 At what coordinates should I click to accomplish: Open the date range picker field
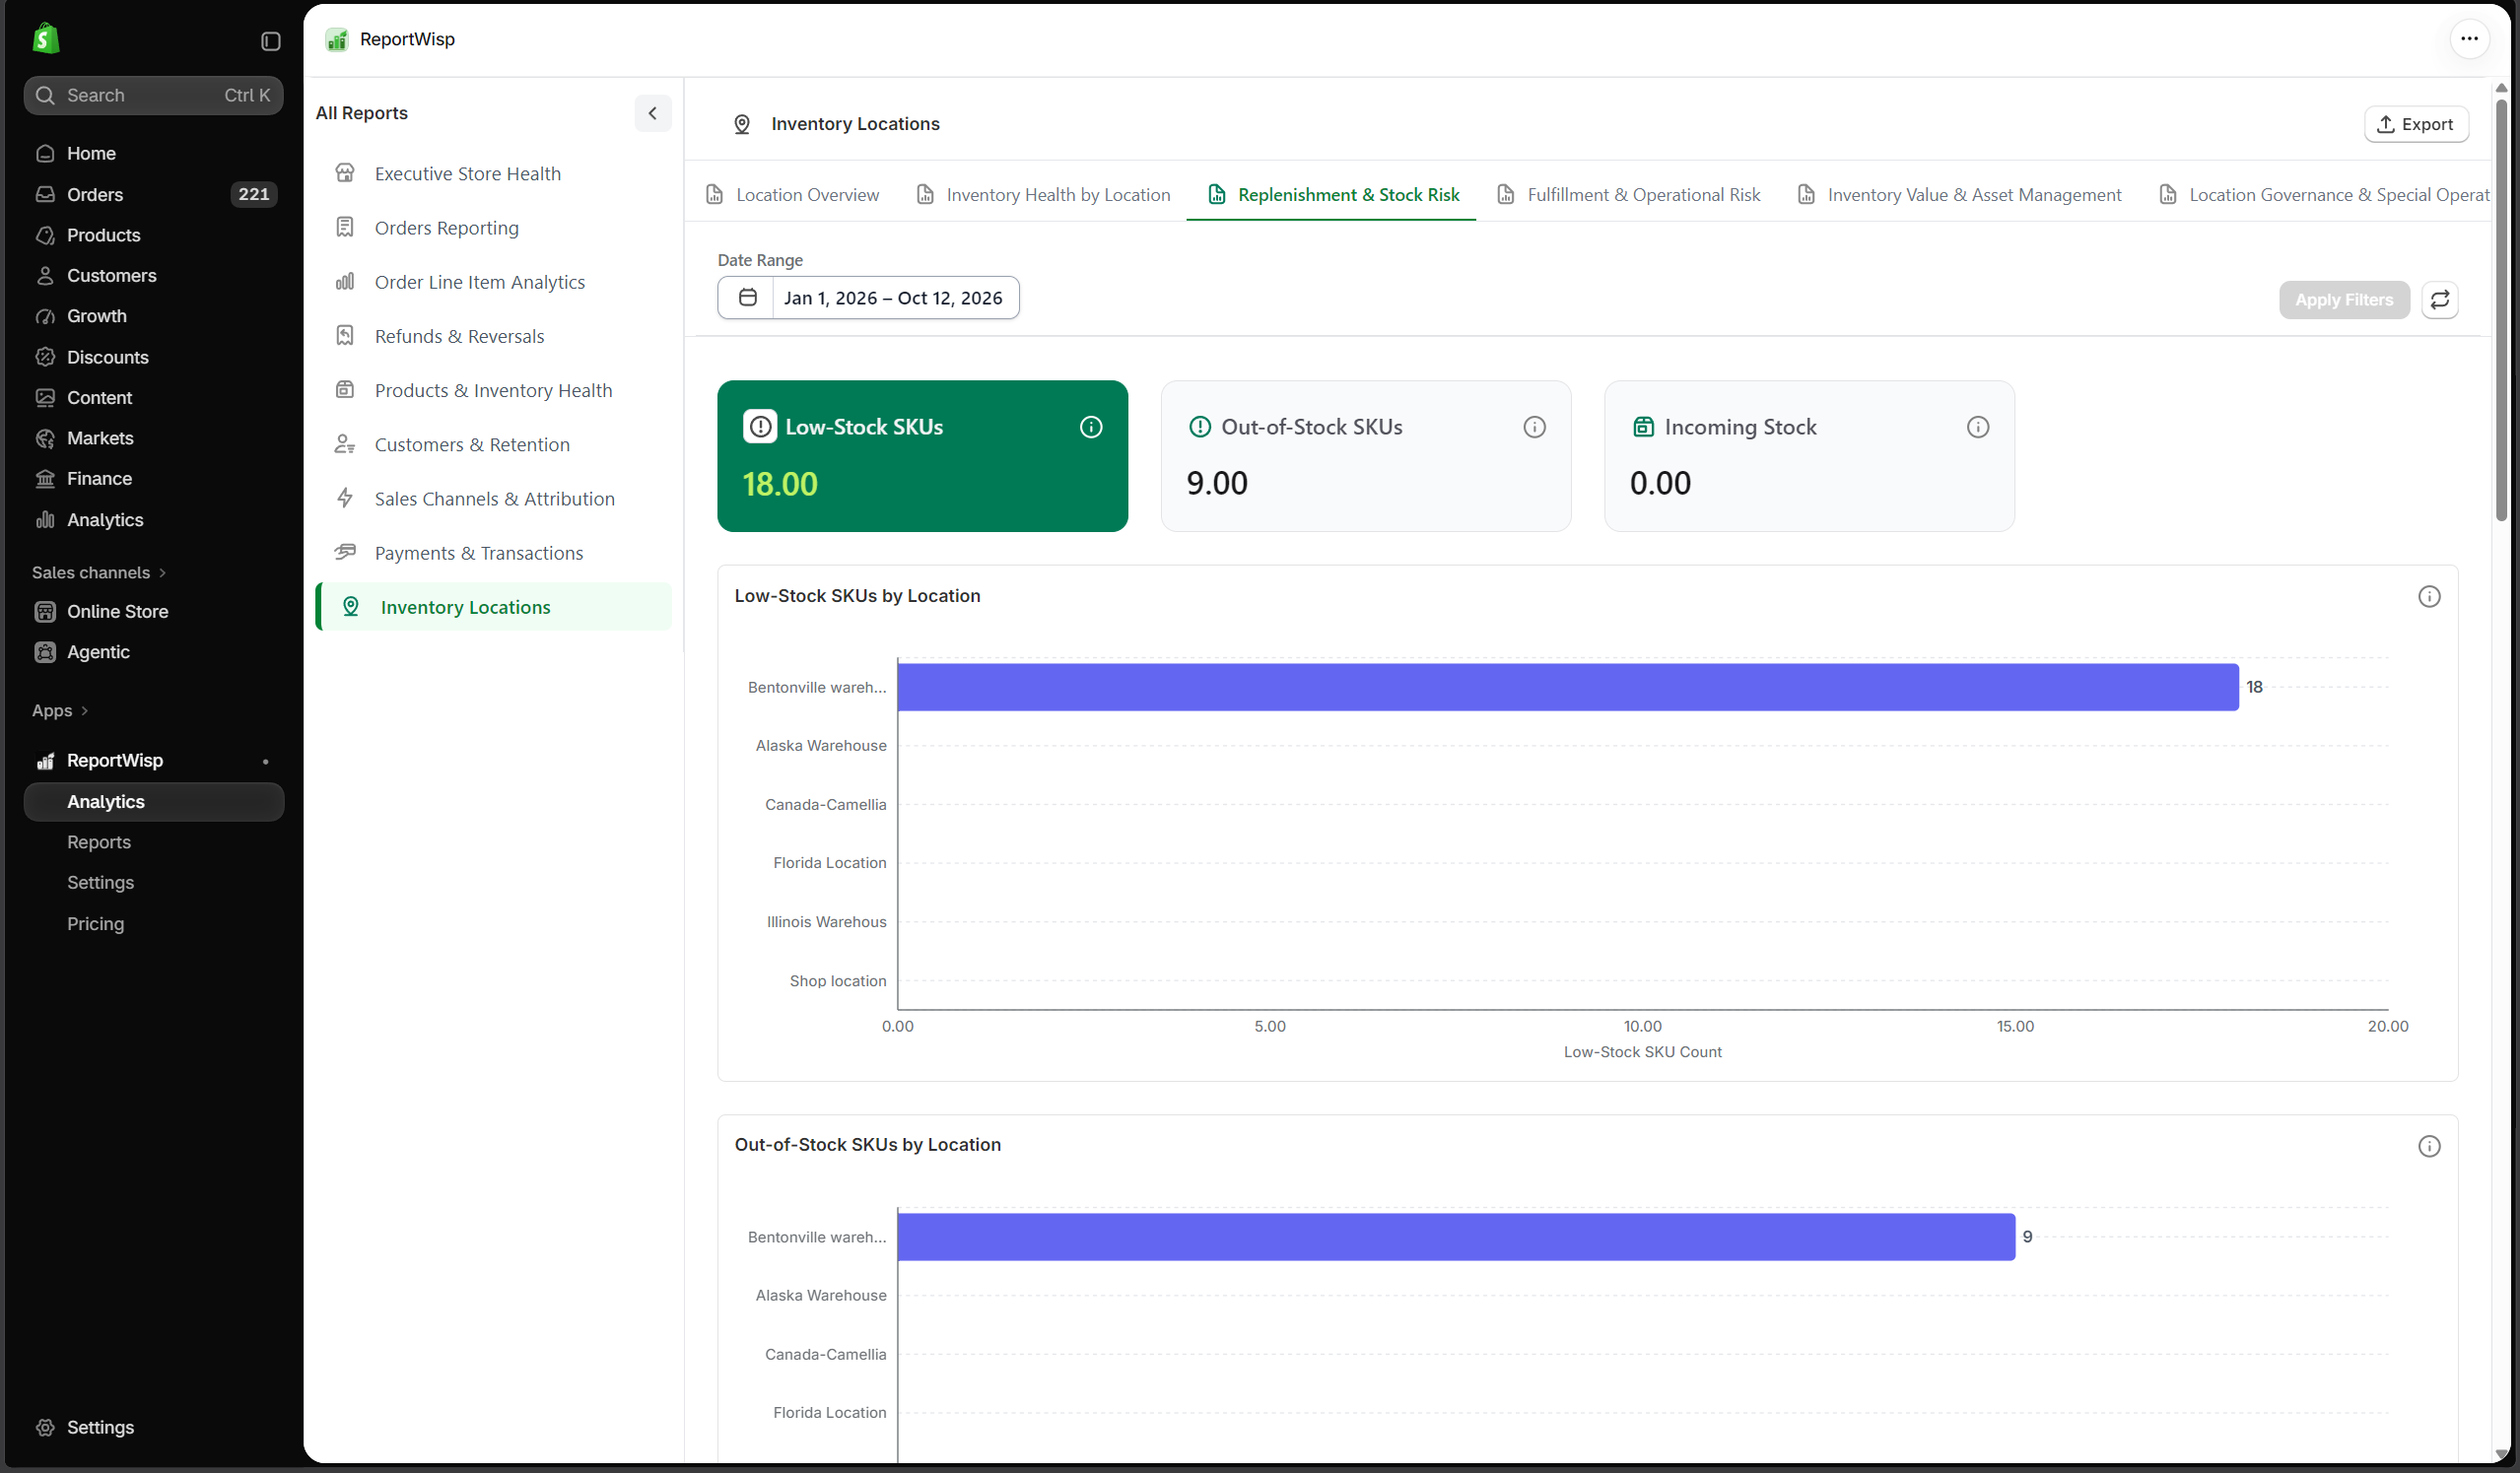pyautogui.click(x=868, y=297)
